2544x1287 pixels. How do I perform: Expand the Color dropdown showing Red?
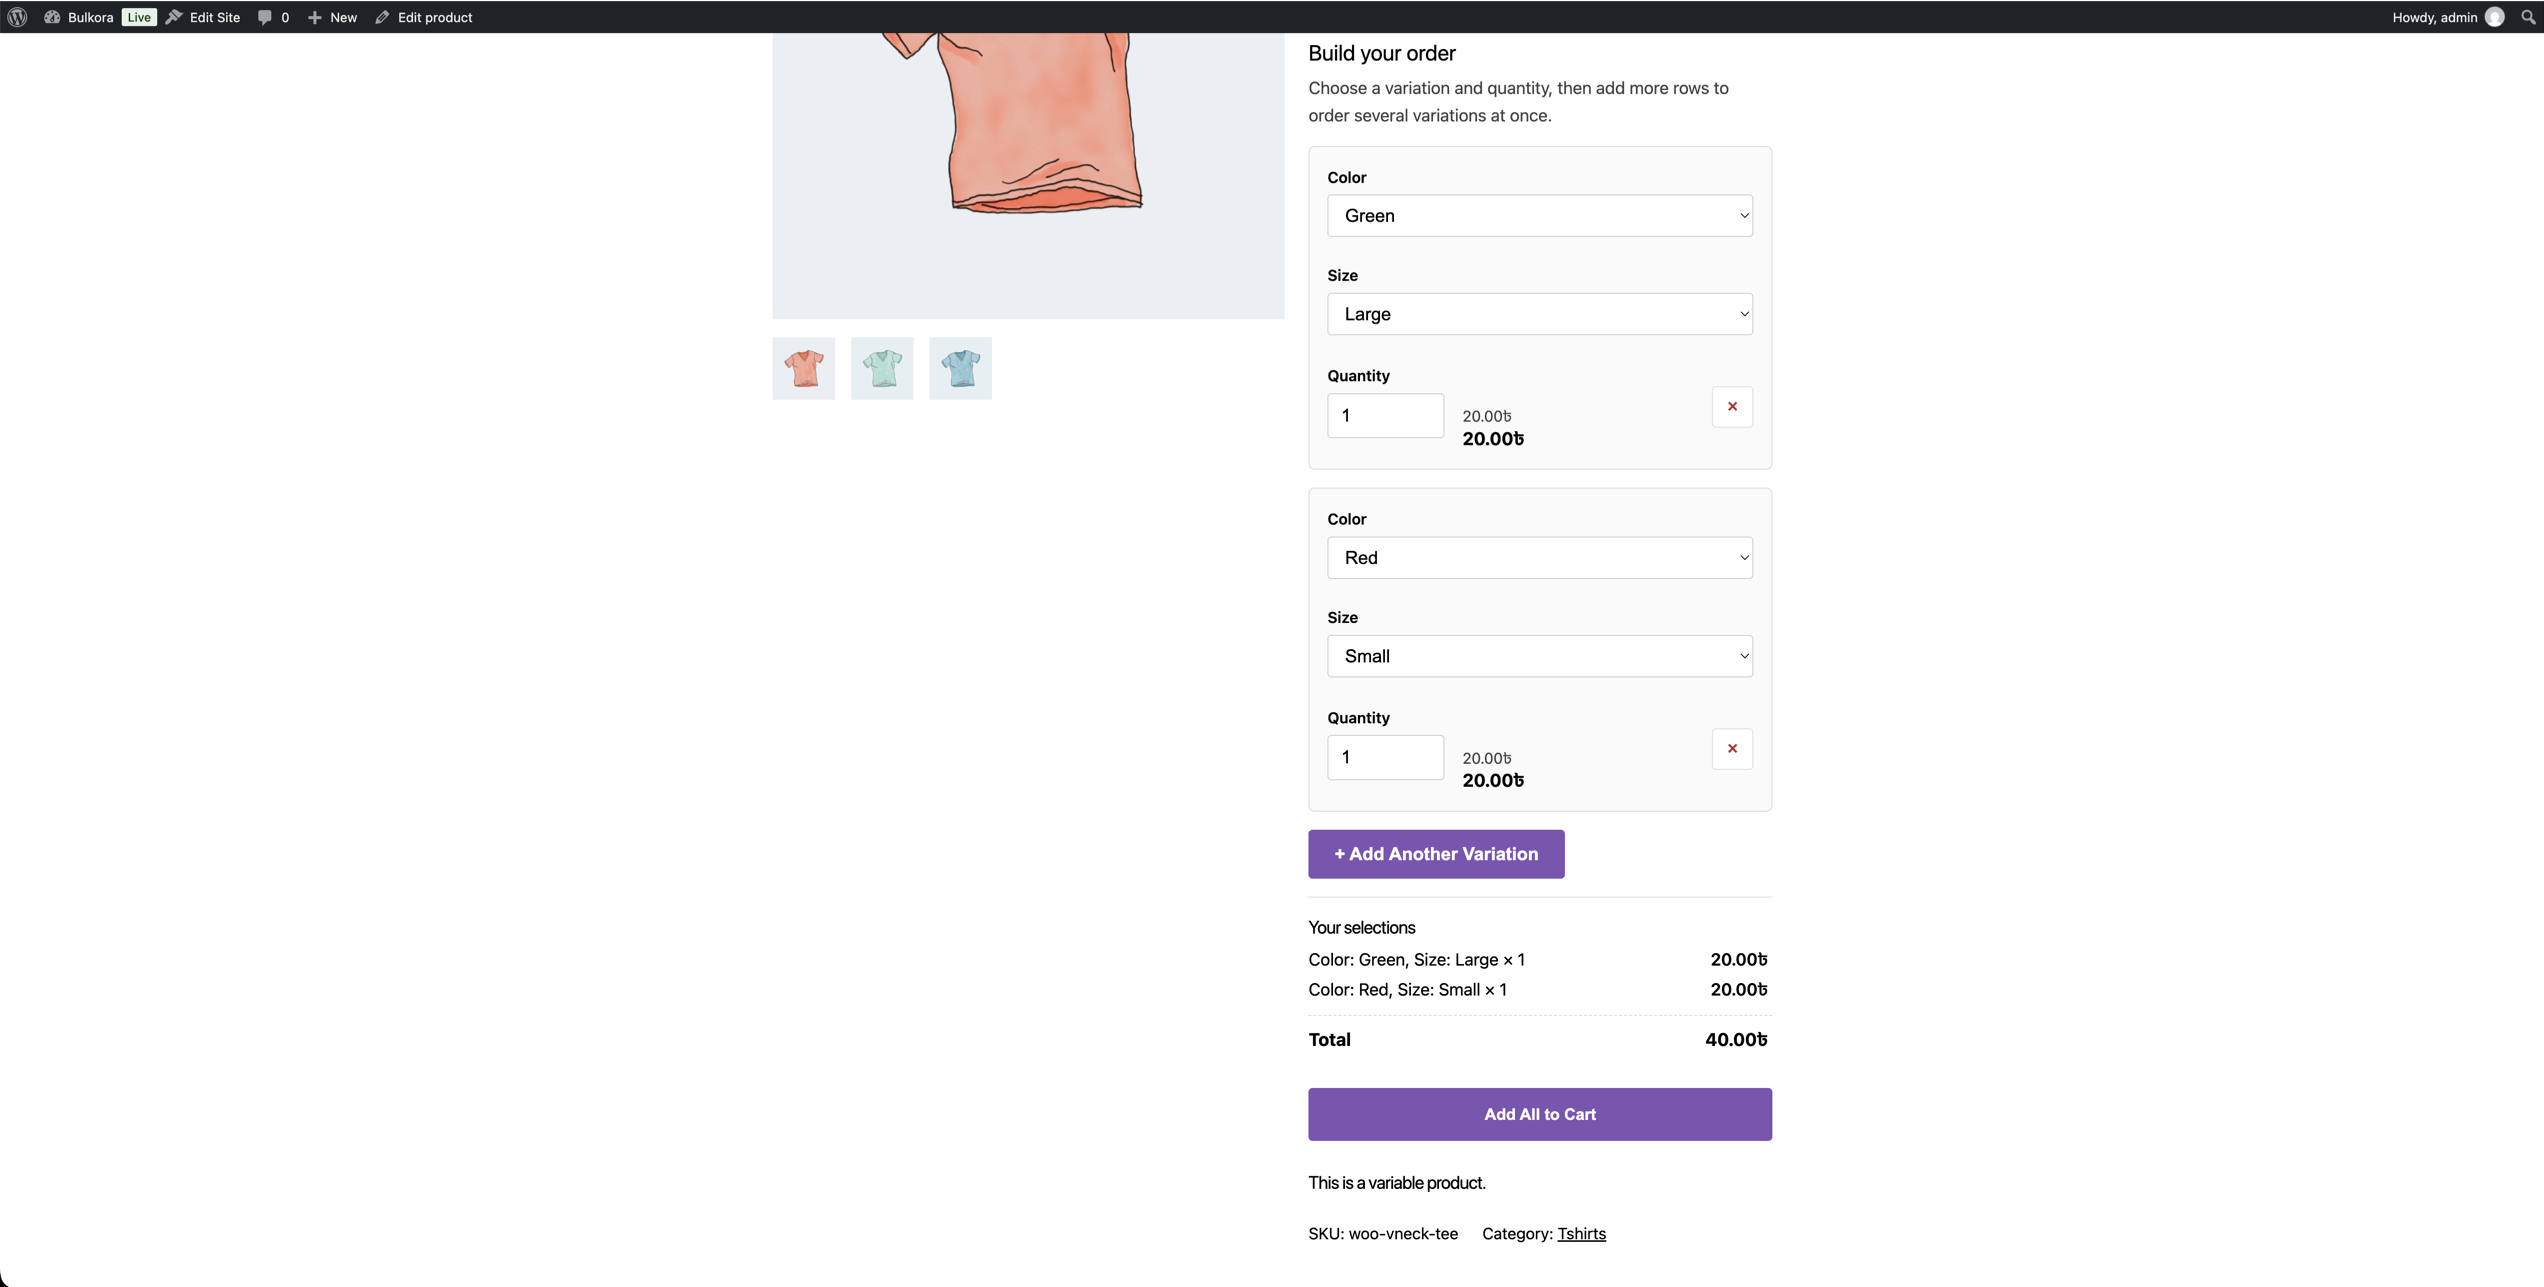(1539, 558)
